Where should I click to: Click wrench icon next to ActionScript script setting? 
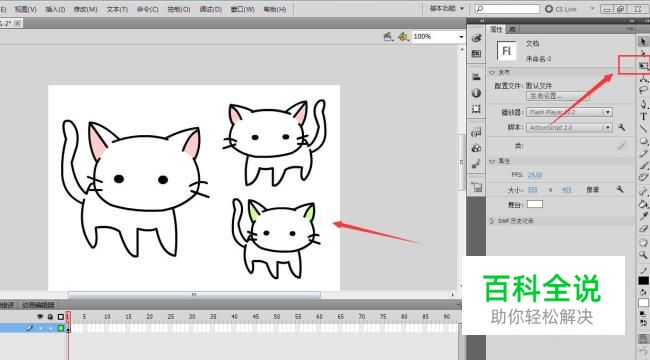(x=621, y=127)
